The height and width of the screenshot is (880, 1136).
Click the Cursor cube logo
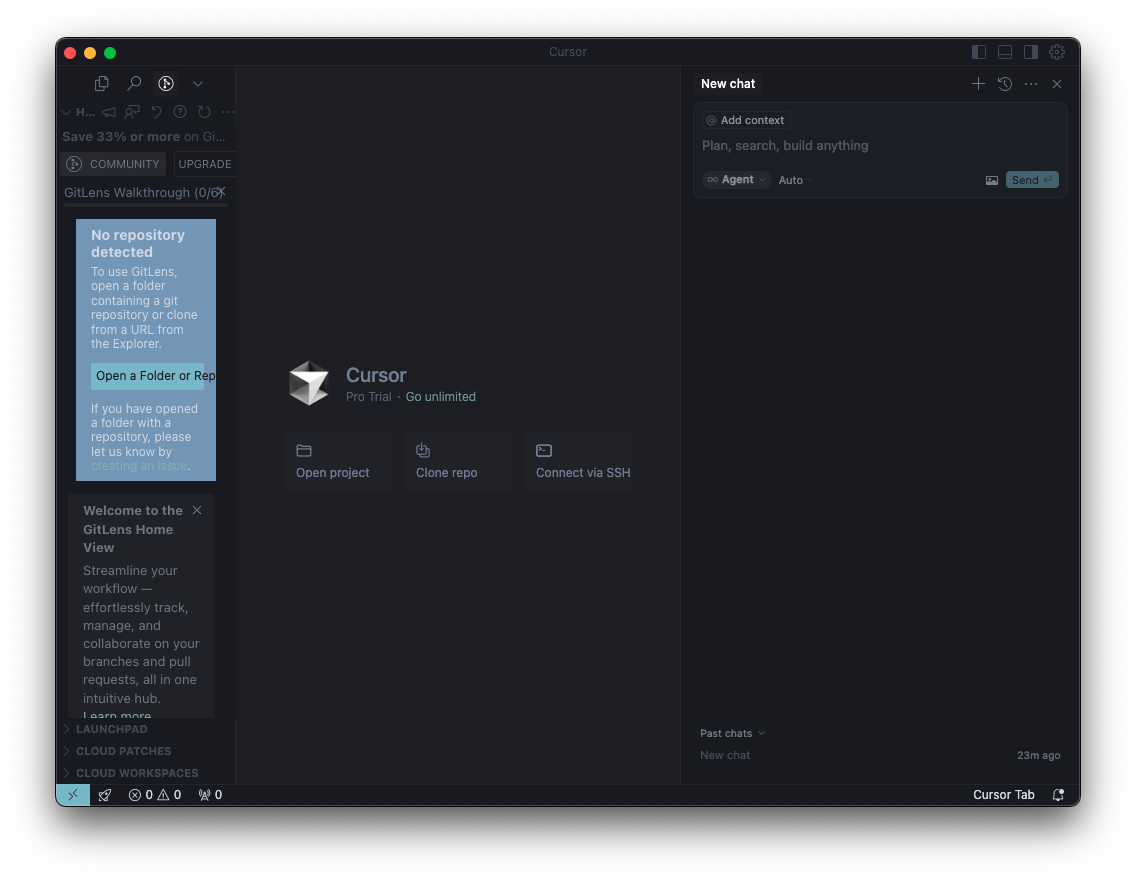(309, 382)
